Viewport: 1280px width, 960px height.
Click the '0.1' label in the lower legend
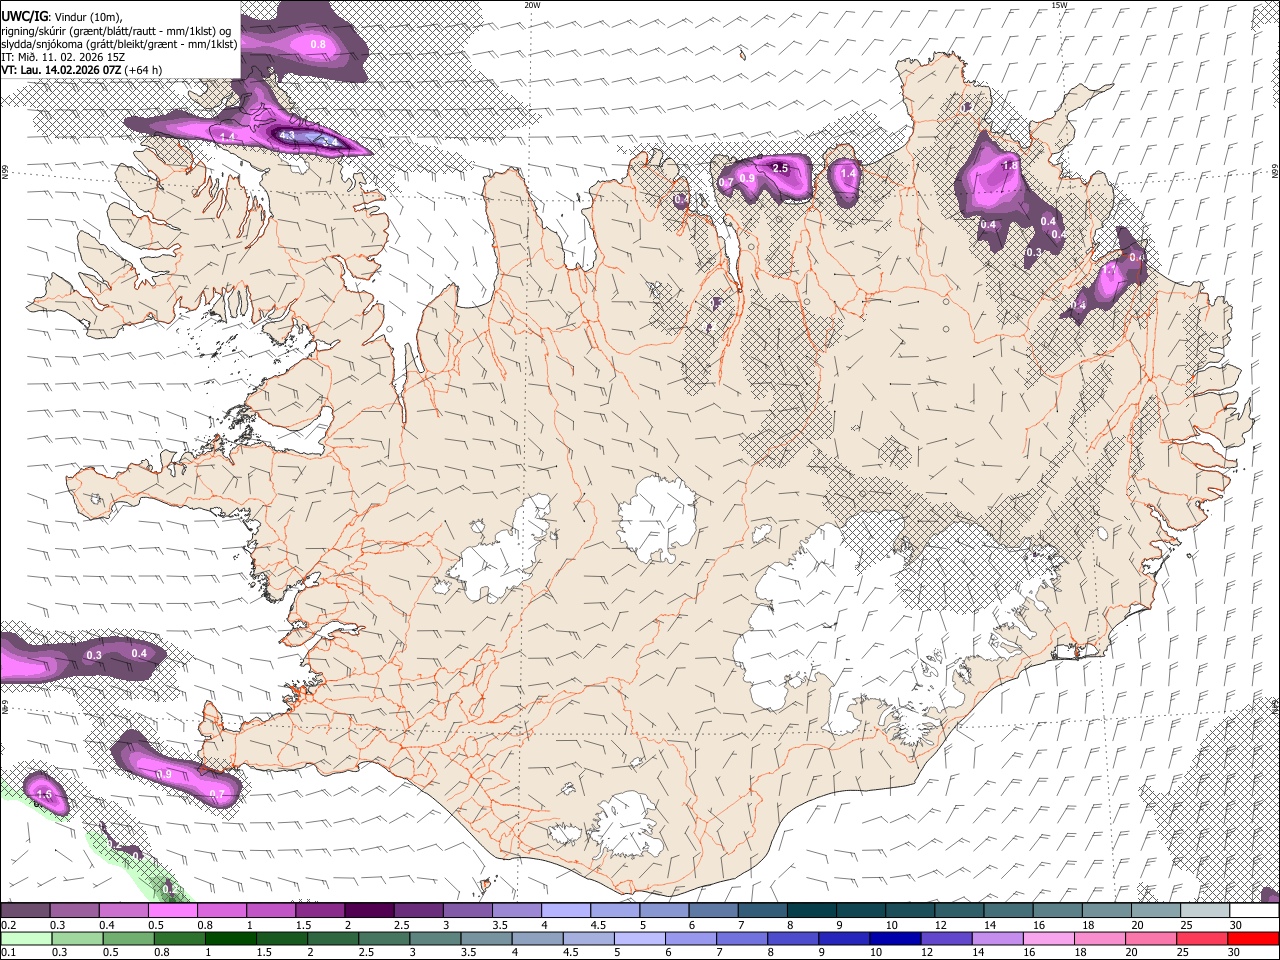(x=9, y=952)
